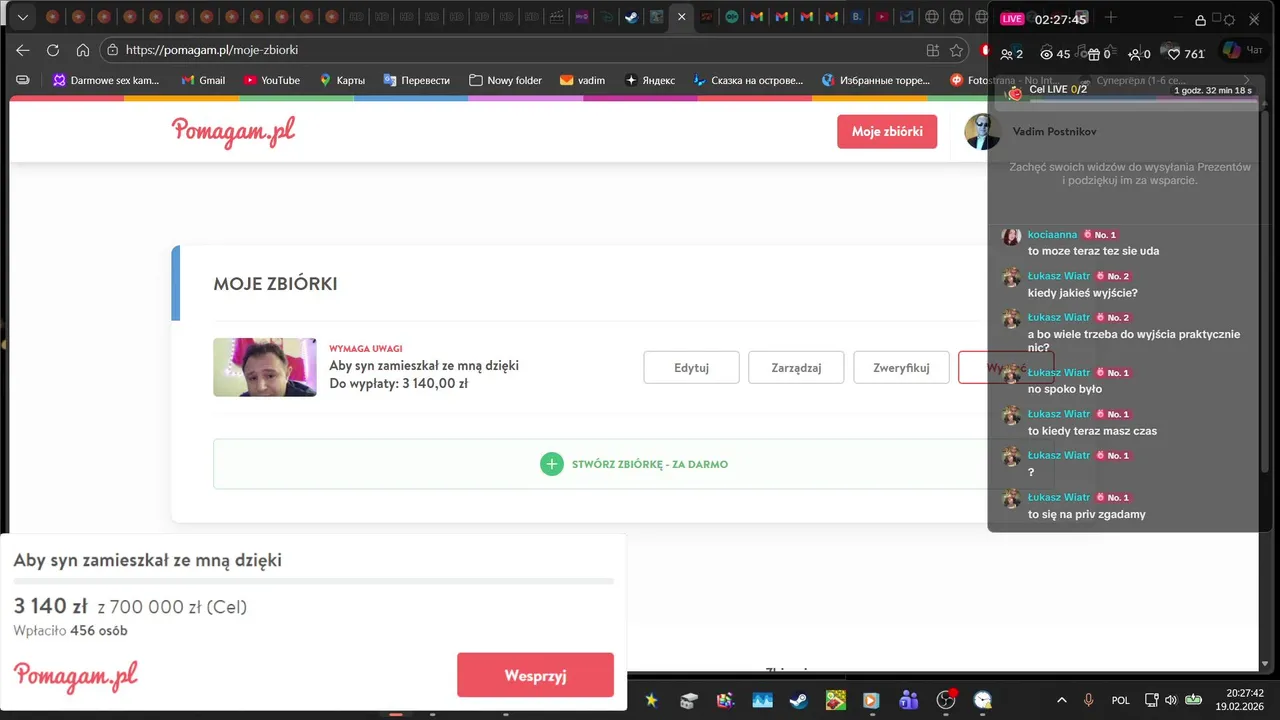Open the Сказка на острове bookmark
The image size is (1280, 720).
(x=749, y=80)
